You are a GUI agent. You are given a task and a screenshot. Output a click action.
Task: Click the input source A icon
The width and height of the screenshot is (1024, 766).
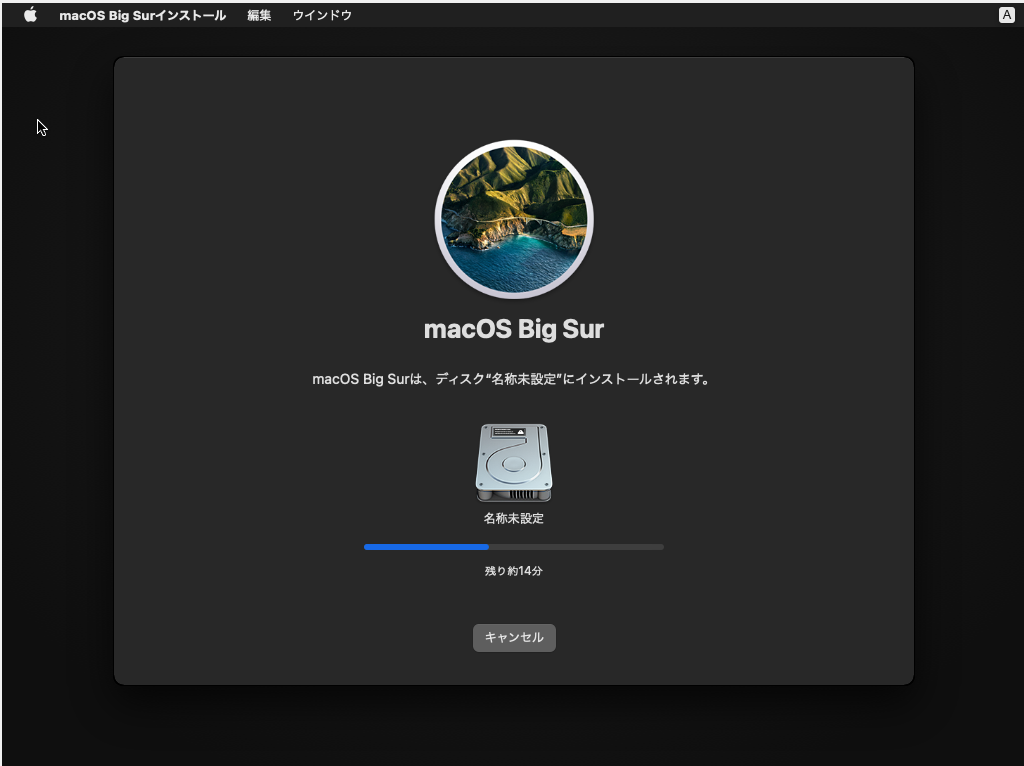click(1006, 15)
